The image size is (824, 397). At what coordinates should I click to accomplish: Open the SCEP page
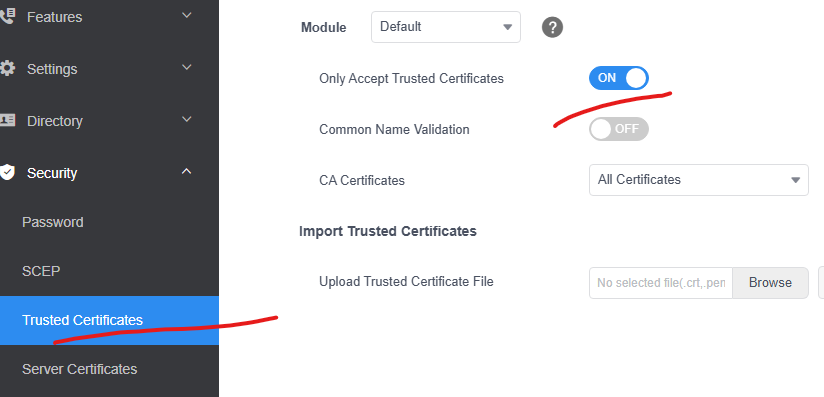click(x=41, y=271)
